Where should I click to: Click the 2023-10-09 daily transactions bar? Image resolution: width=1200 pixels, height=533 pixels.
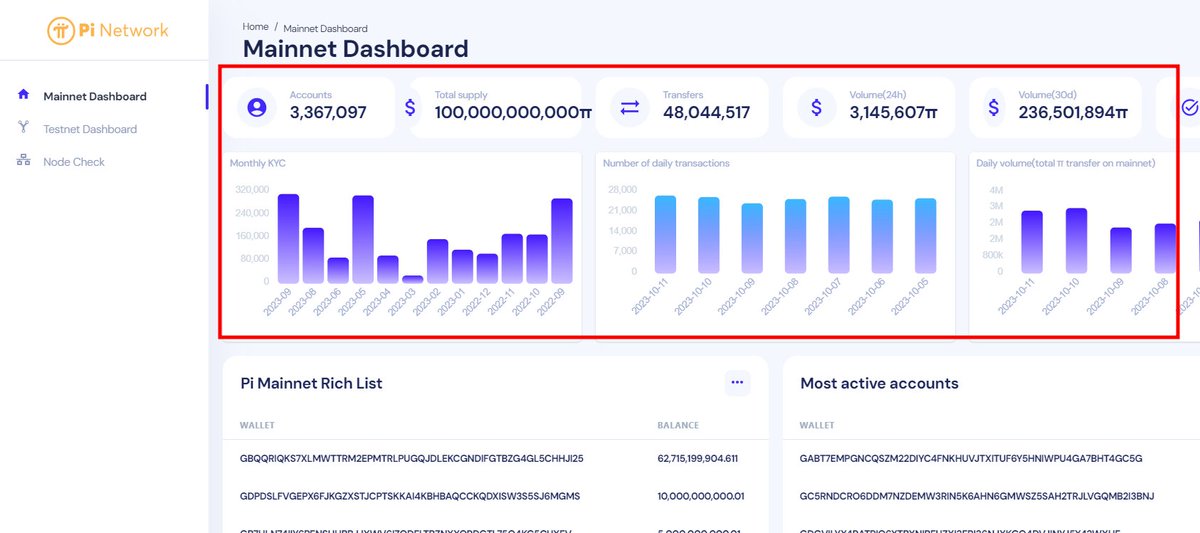tap(752, 237)
